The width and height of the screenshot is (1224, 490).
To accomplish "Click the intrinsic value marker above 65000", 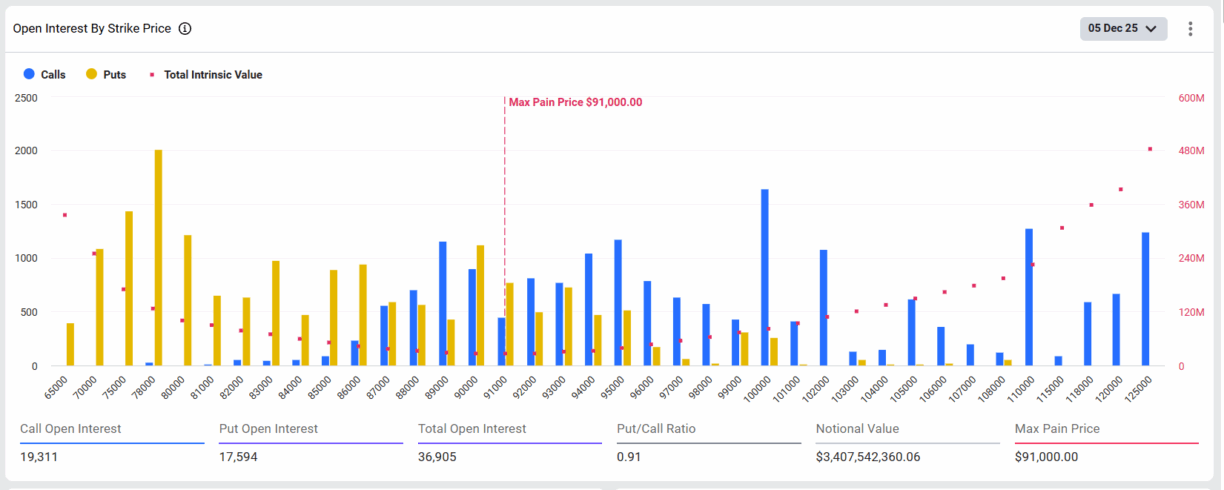I will point(65,215).
